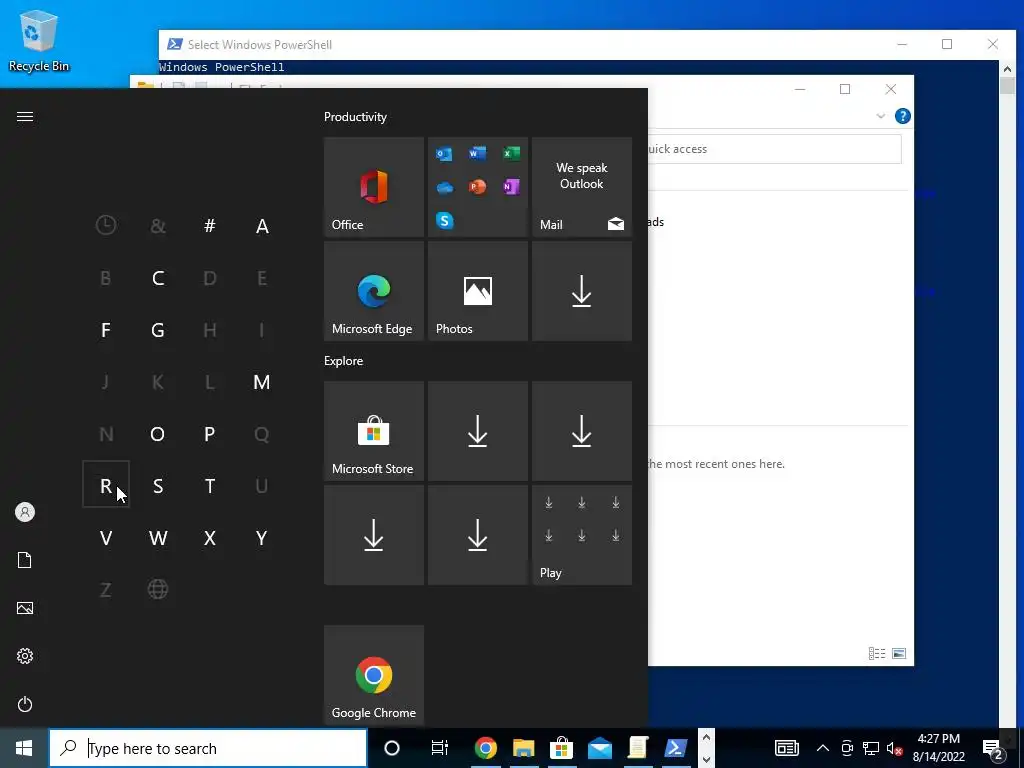Click the Windows Start button

tap(24, 748)
